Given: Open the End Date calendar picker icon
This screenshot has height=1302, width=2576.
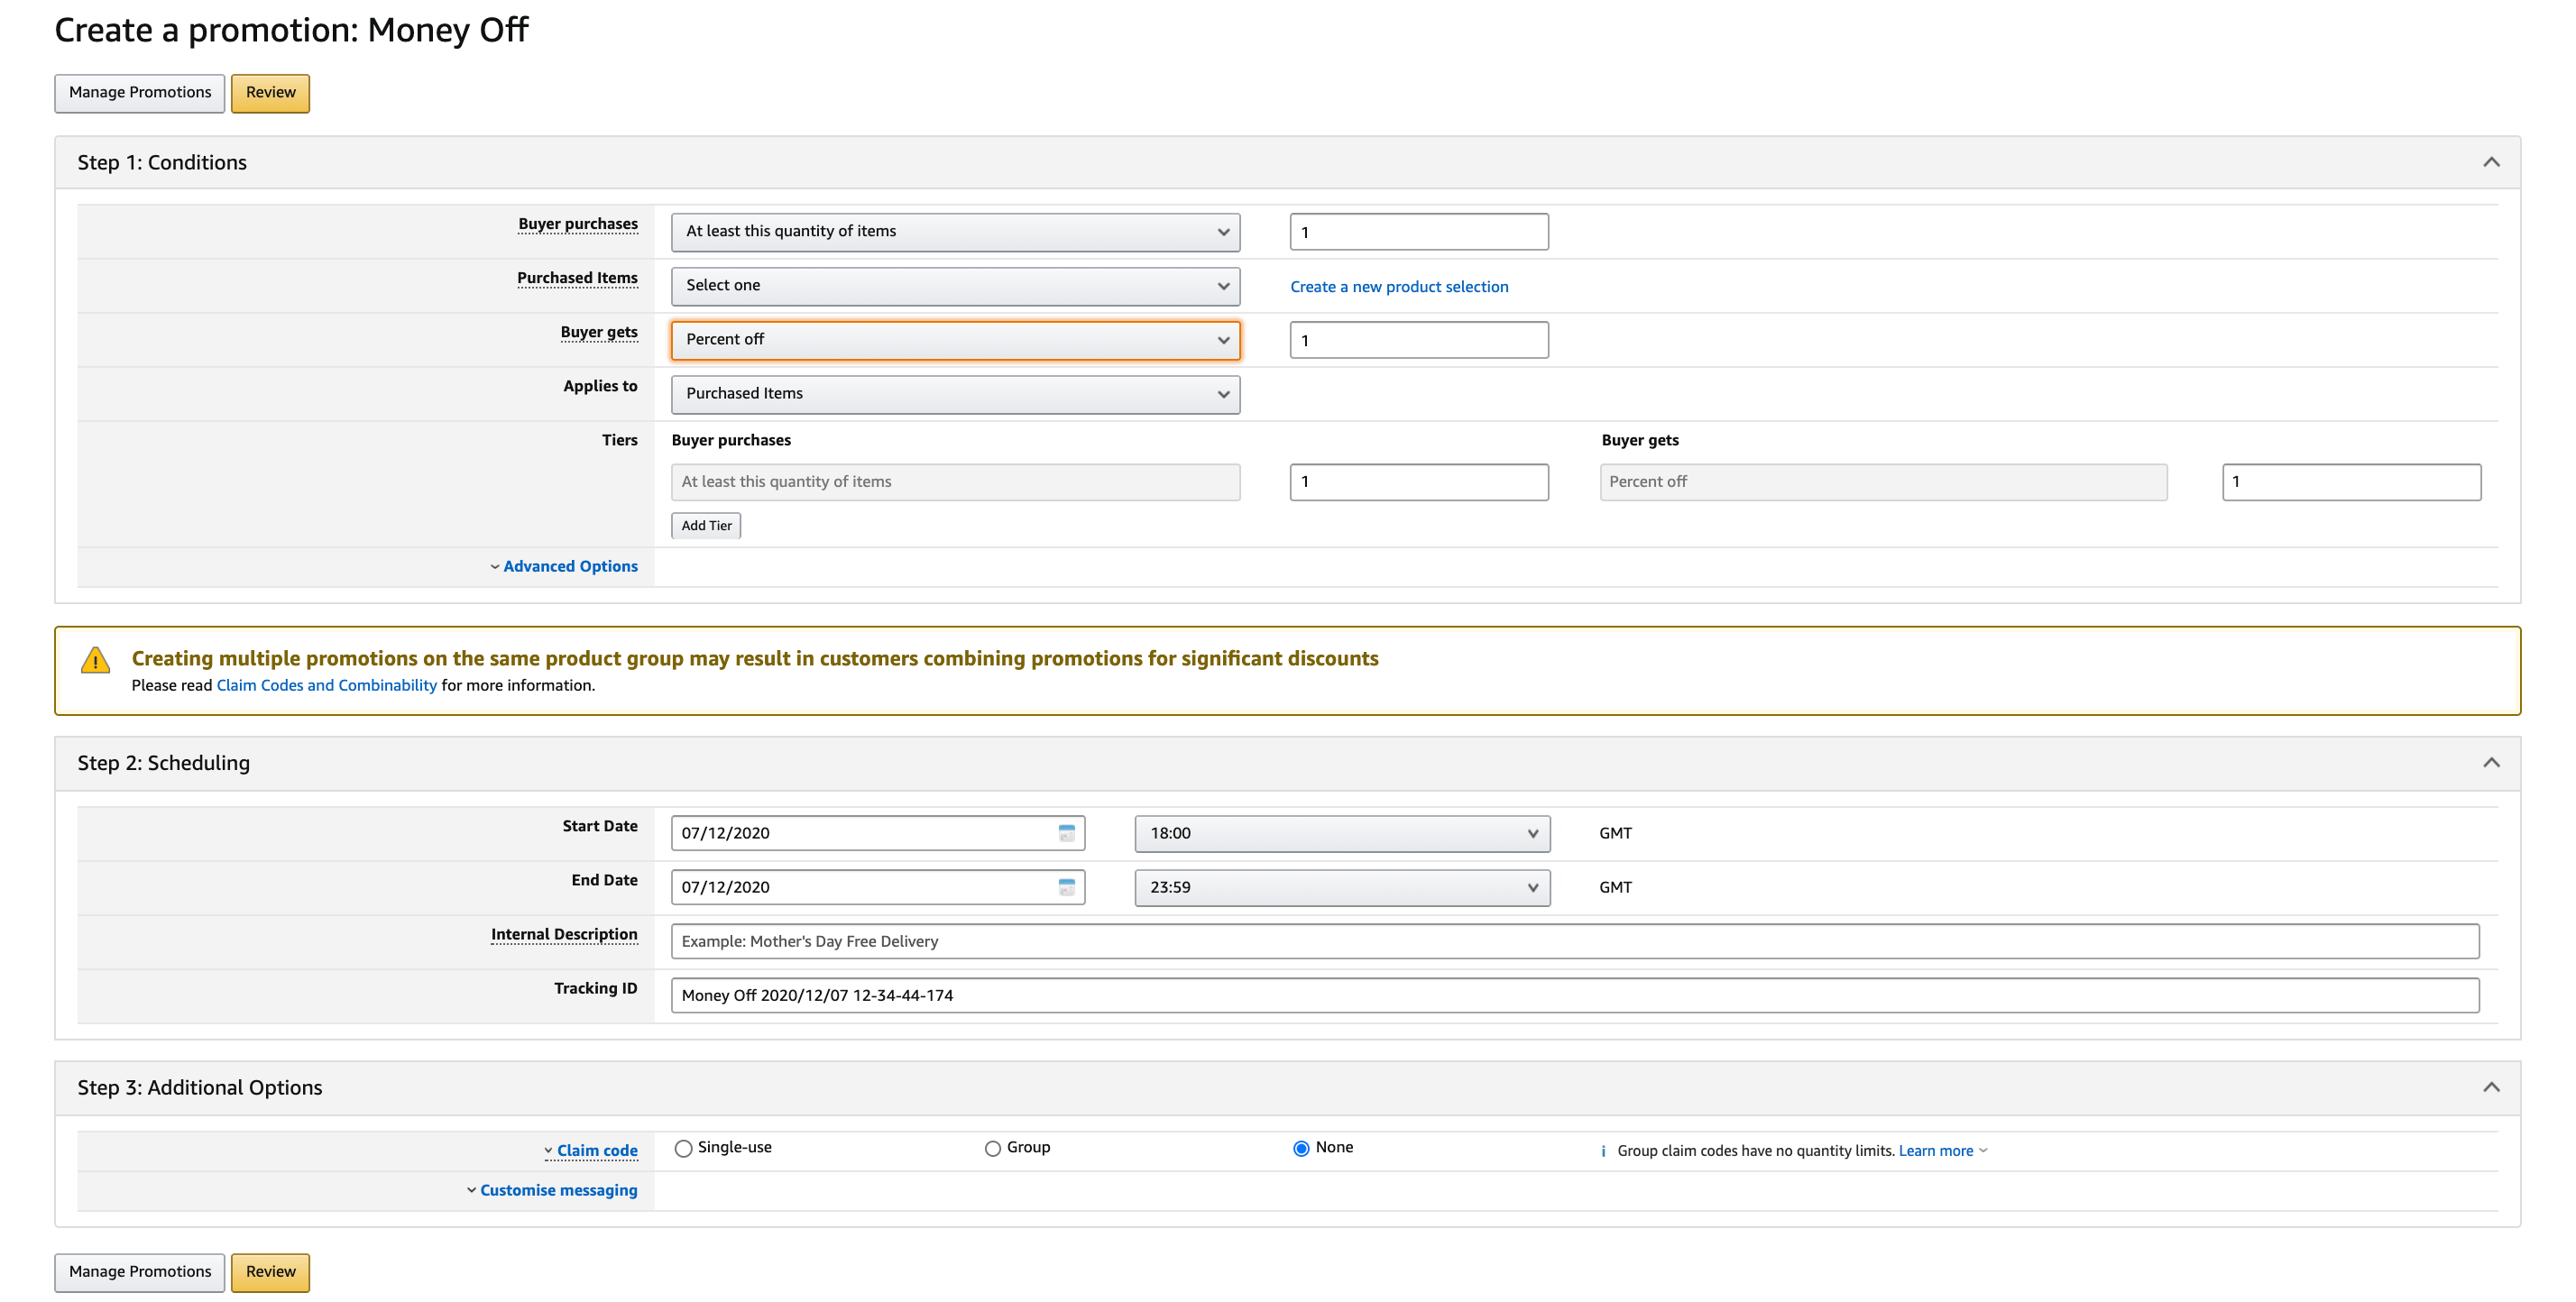Looking at the screenshot, I should tap(1066, 887).
